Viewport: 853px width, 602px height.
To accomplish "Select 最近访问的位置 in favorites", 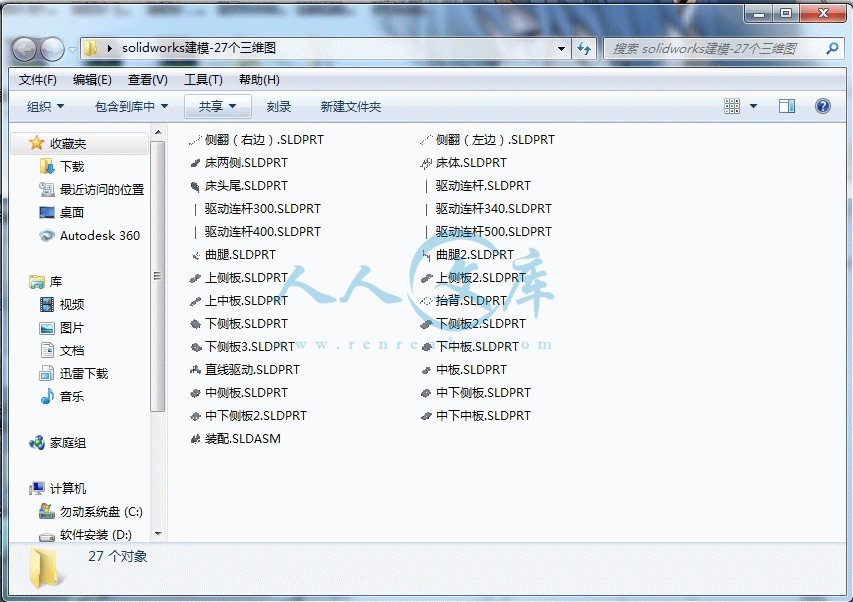I will (102, 189).
